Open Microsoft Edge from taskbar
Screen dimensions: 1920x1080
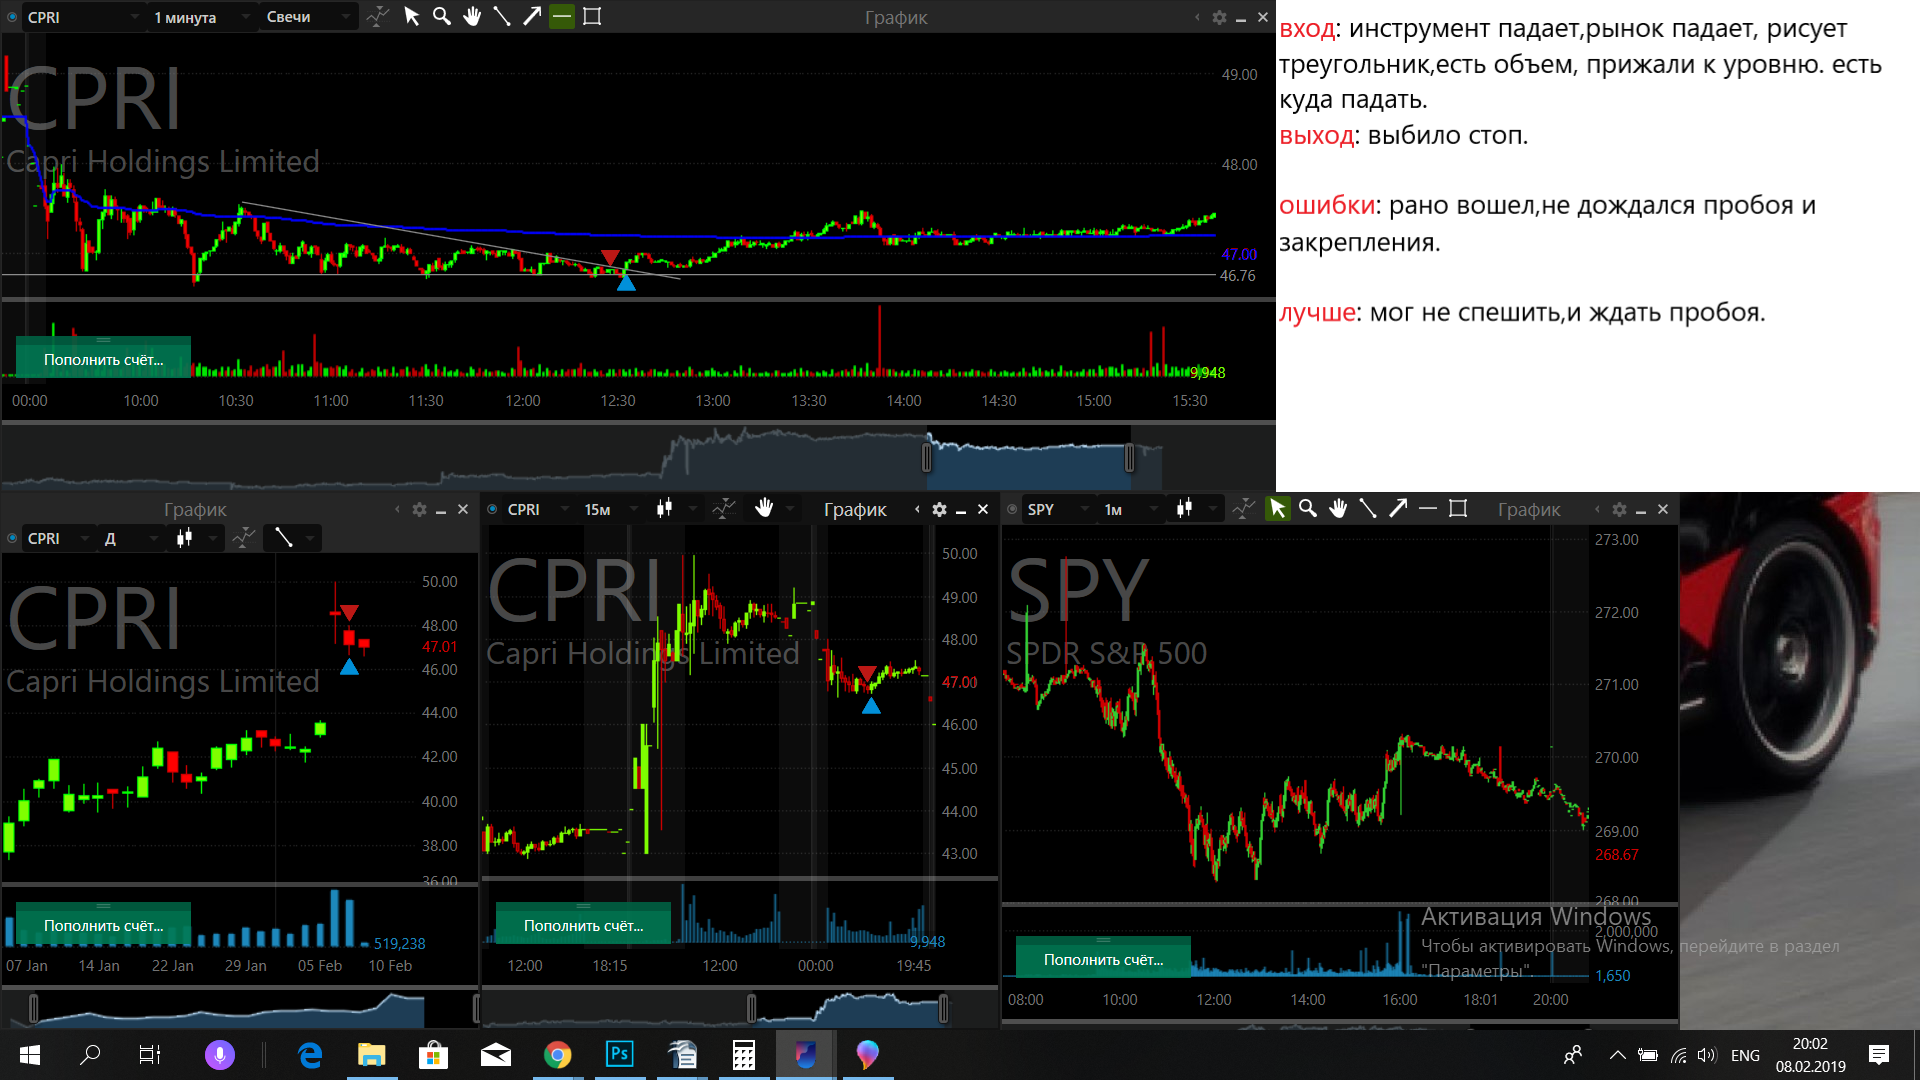[310, 1055]
